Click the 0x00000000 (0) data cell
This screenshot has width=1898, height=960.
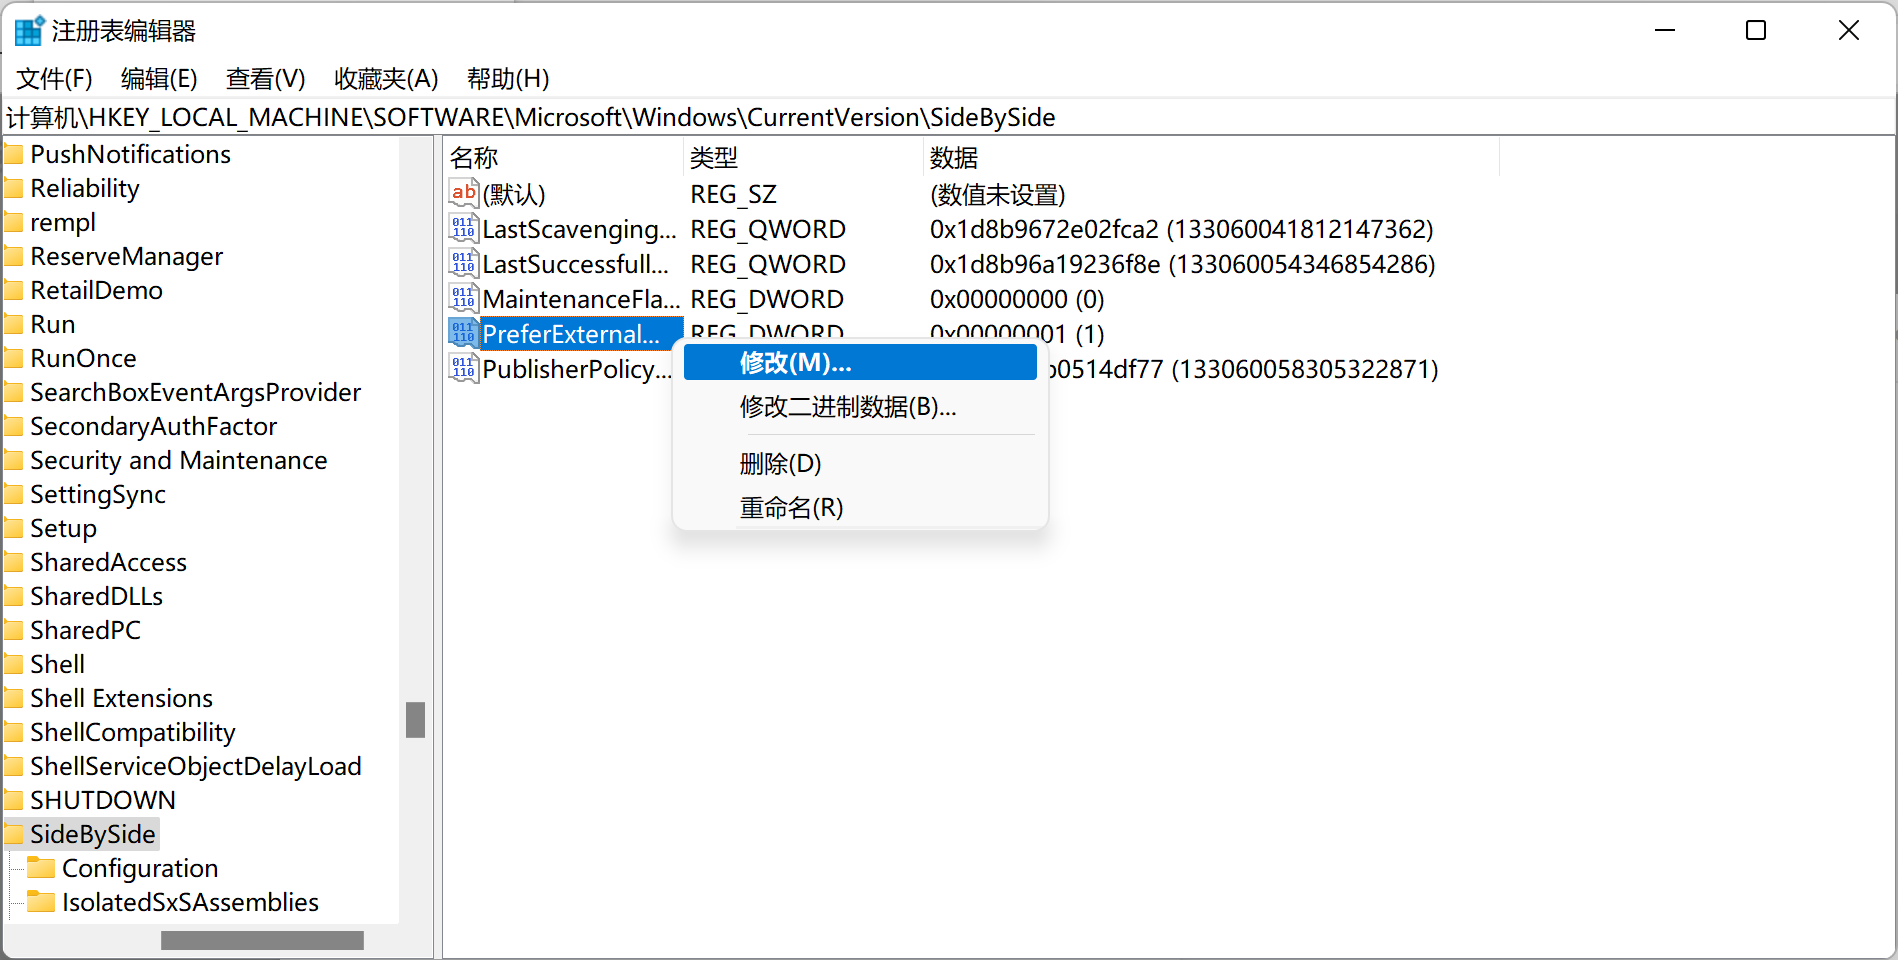1017,299
